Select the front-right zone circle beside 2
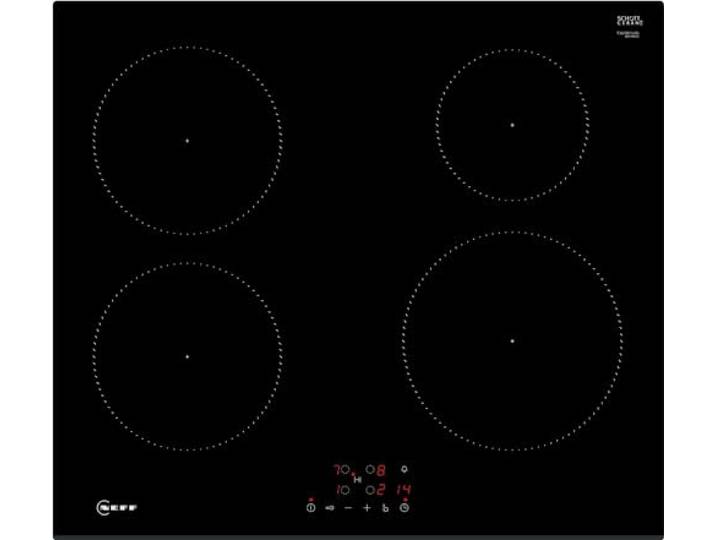The image size is (716, 540). coord(370,490)
